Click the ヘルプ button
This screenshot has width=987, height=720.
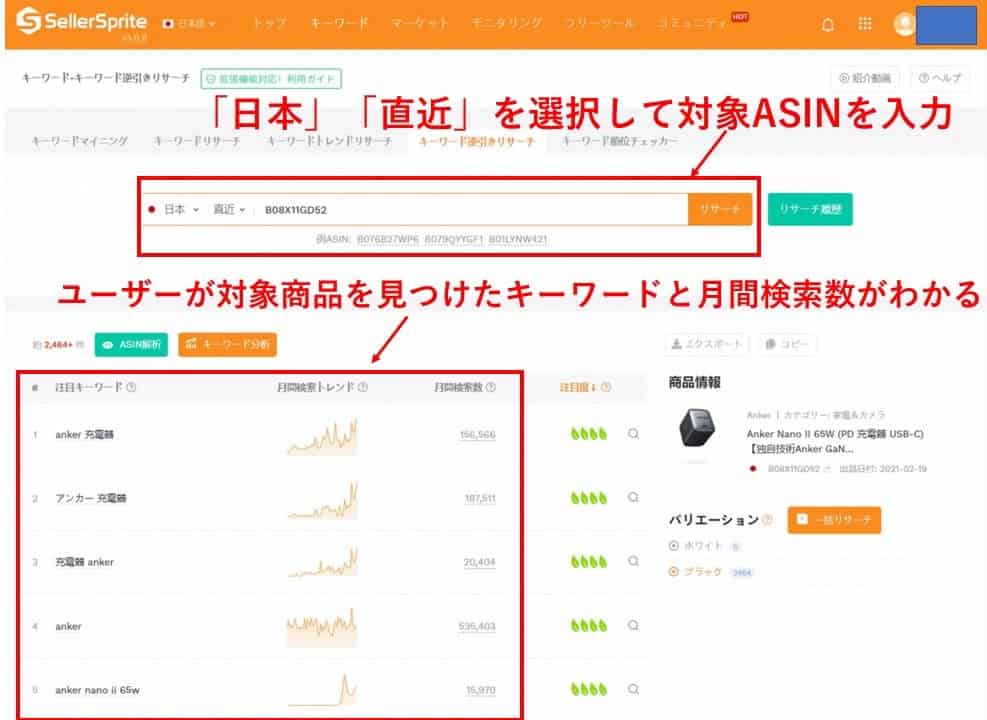(939, 78)
